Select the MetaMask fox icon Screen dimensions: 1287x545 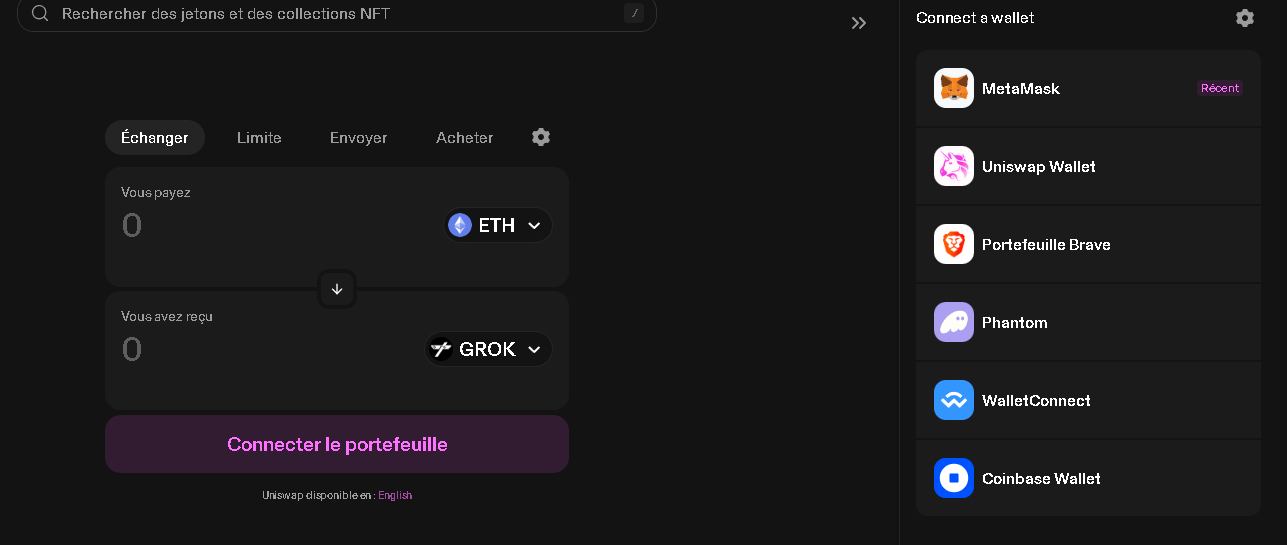pyautogui.click(x=953, y=88)
